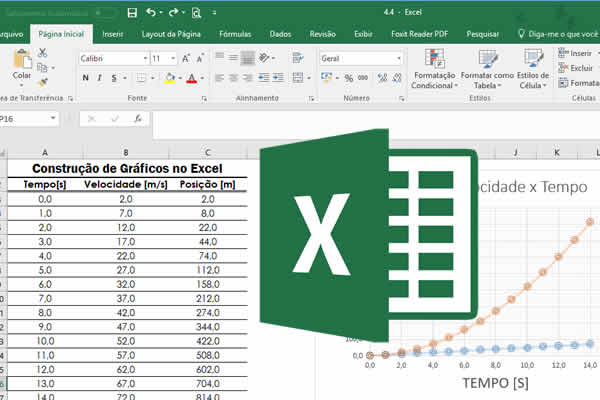The image size is (600, 400).
Task: Click the Save icon in the quick access toolbar
Action: pos(130,13)
